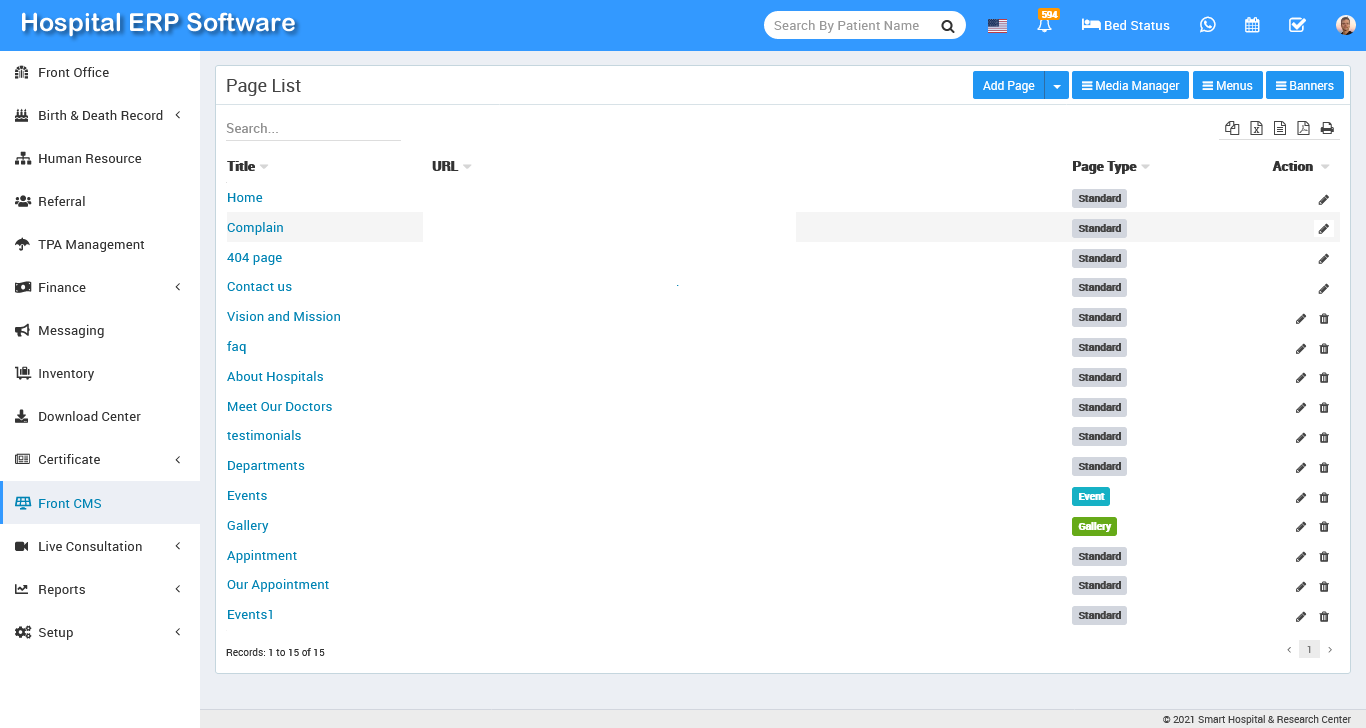Click the Add Page button
Screen dimensions: 1366x728
(x=1008, y=86)
